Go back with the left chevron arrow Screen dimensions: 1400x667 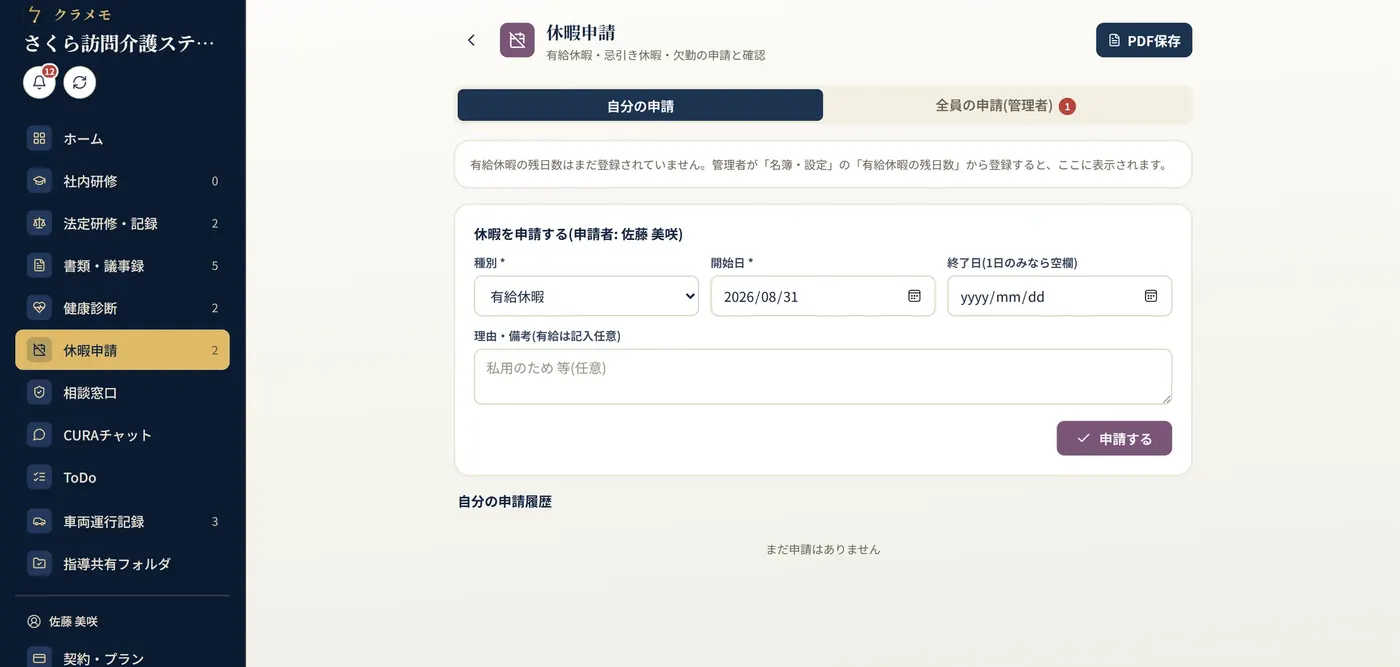tap(472, 40)
